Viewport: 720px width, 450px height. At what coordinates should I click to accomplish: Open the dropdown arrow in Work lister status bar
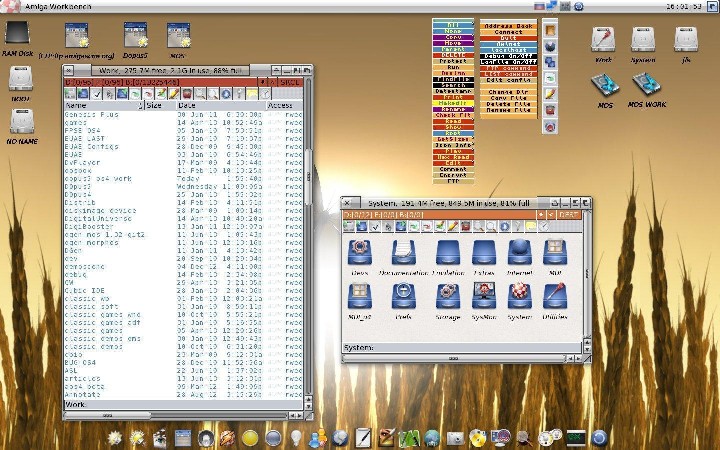tap(260, 82)
